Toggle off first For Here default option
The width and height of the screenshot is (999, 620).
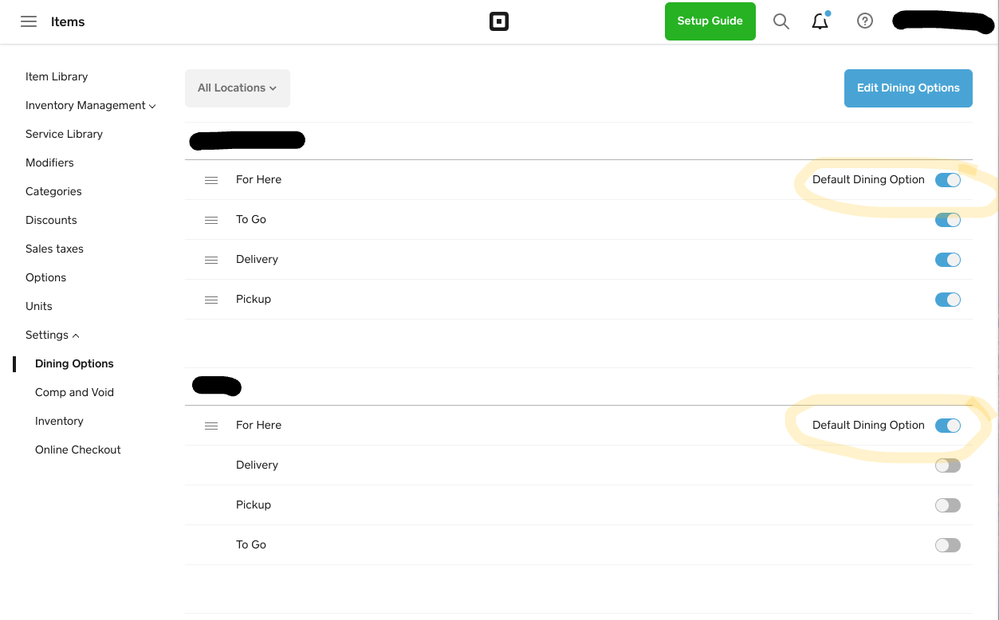coord(947,180)
